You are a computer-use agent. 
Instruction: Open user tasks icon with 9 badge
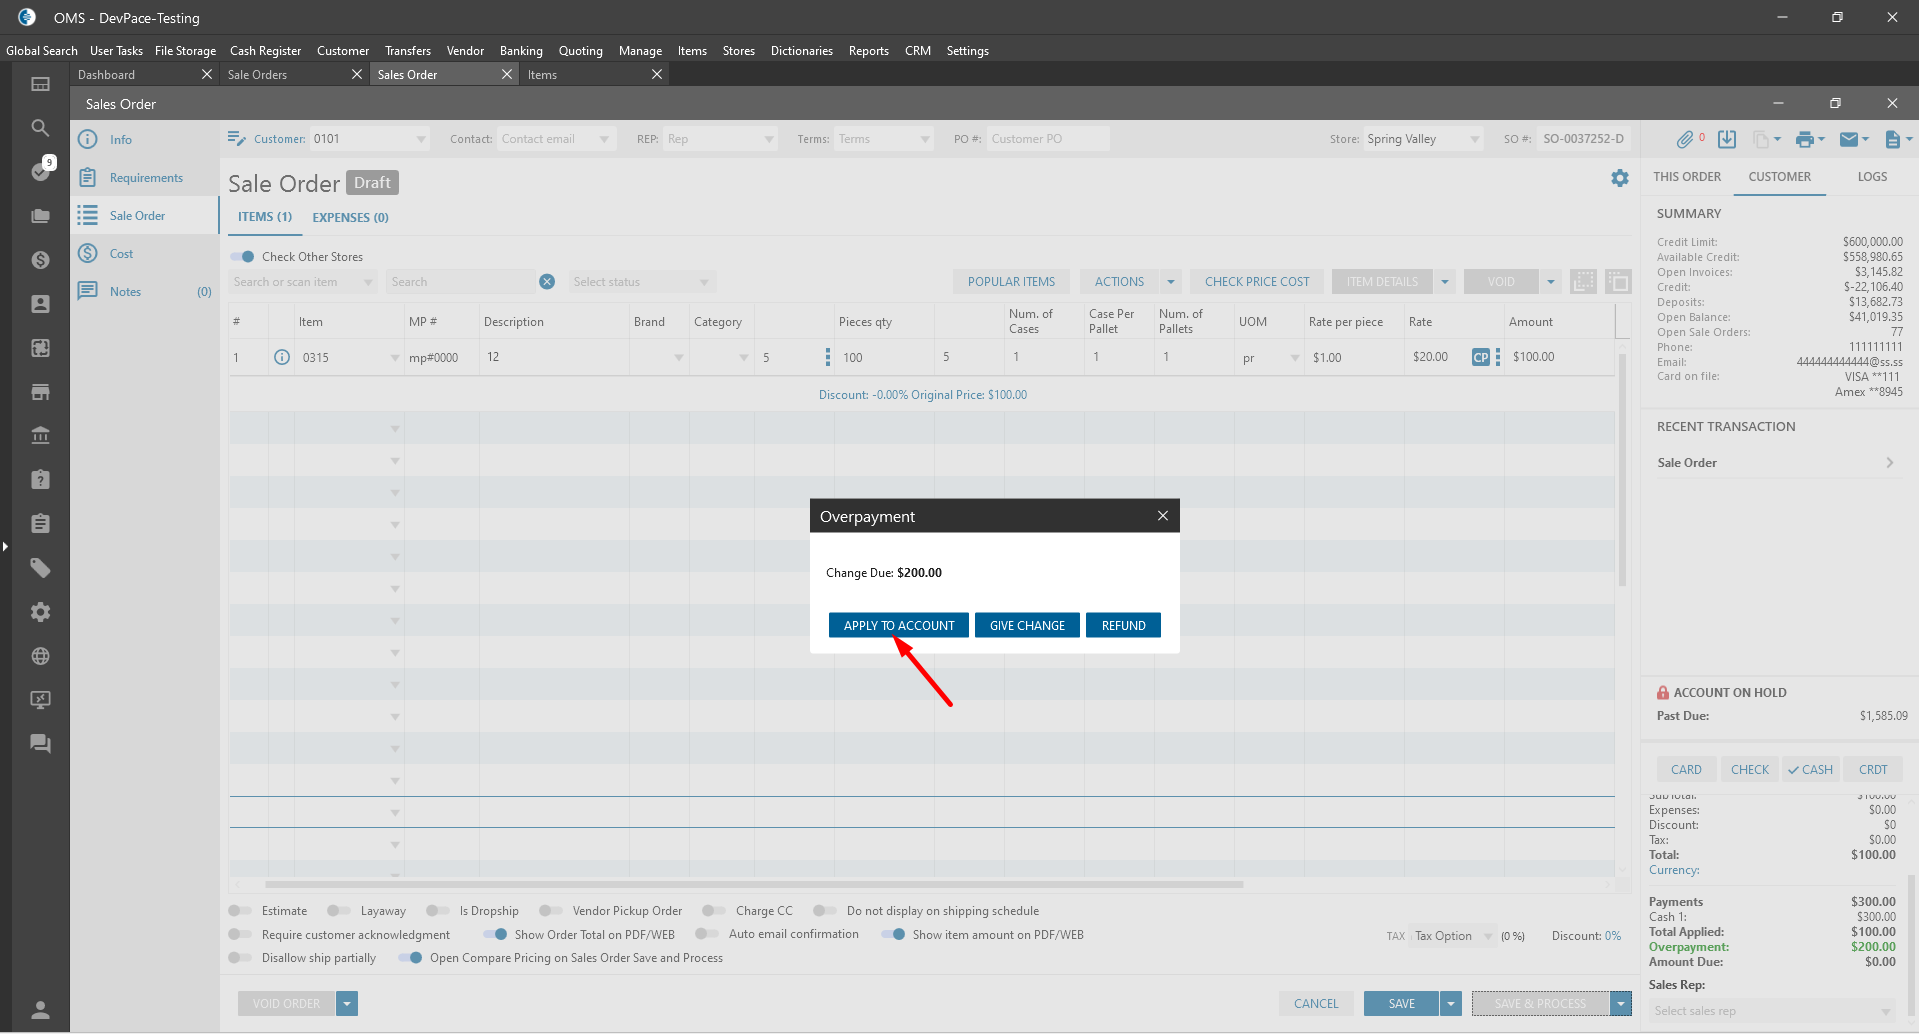41,171
